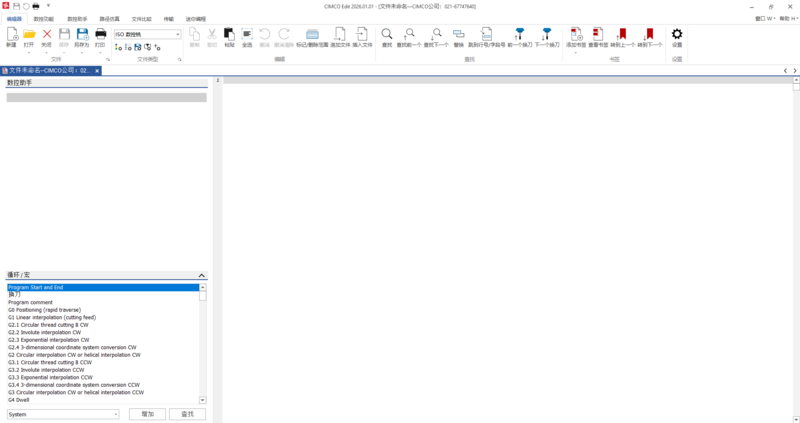Select 'G2.2 Involute interpolation CW' entry
The height and width of the screenshot is (423, 800).
point(44,332)
